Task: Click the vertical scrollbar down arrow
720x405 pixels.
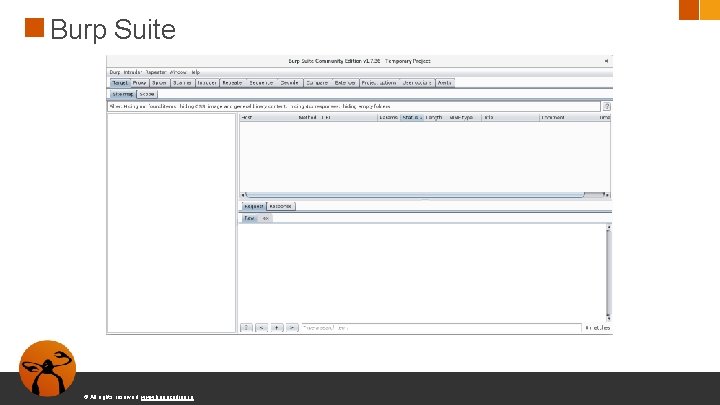Action: pyautogui.click(x=608, y=318)
